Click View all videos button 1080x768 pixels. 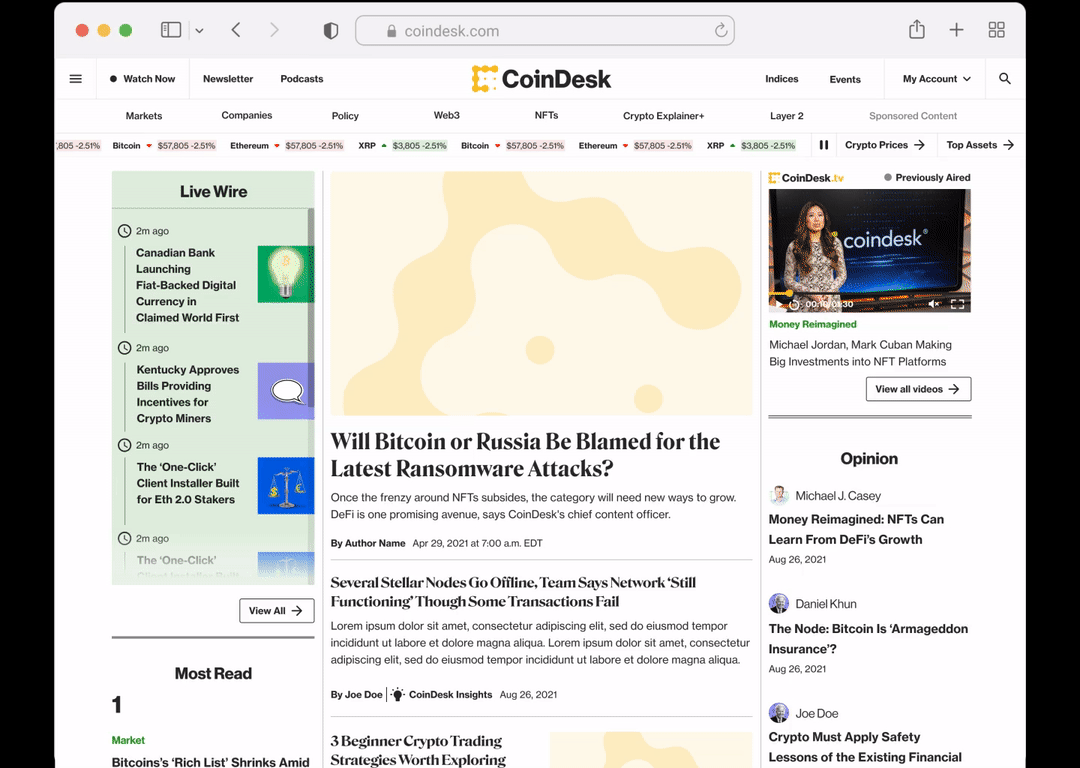point(918,389)
